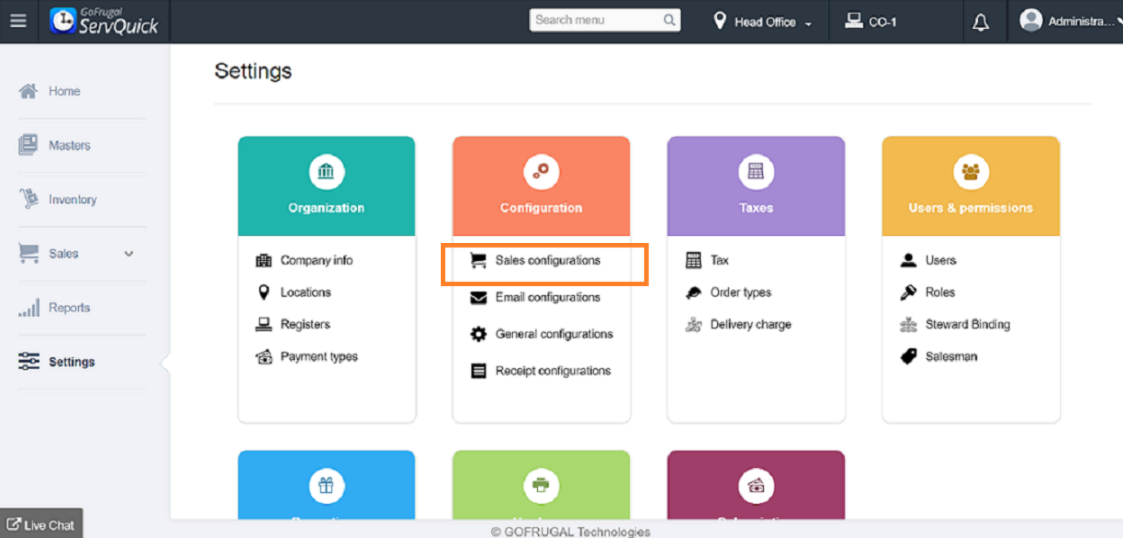Click the Taxes calculator icon
Viewport: 1124px width, 546px height.
click(756, 172)
